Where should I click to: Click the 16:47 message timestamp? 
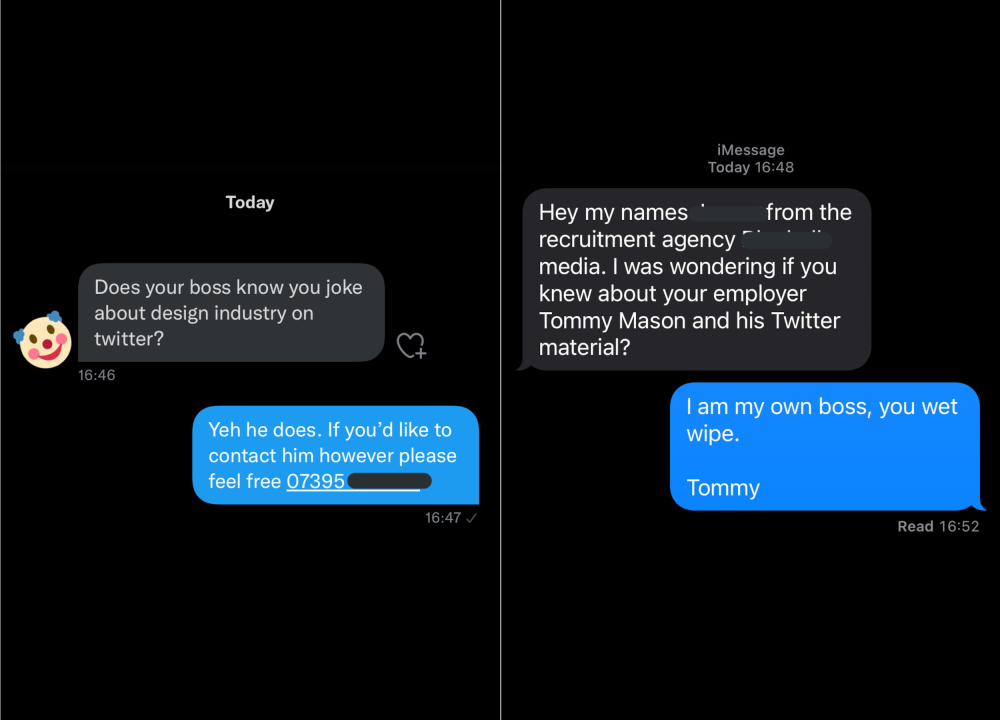442,517
